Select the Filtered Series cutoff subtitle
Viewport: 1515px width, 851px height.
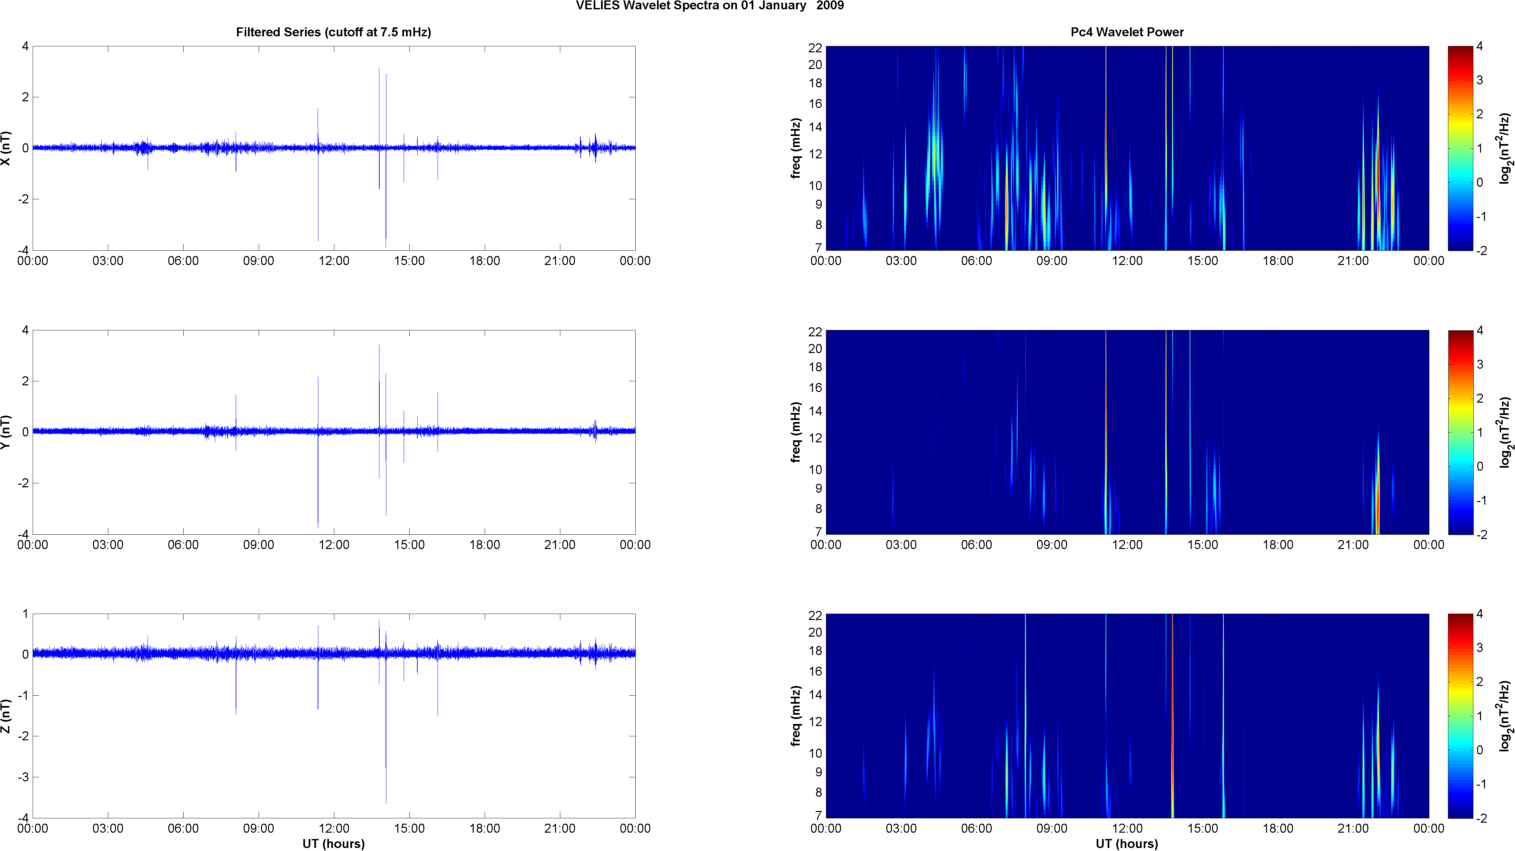333,32
